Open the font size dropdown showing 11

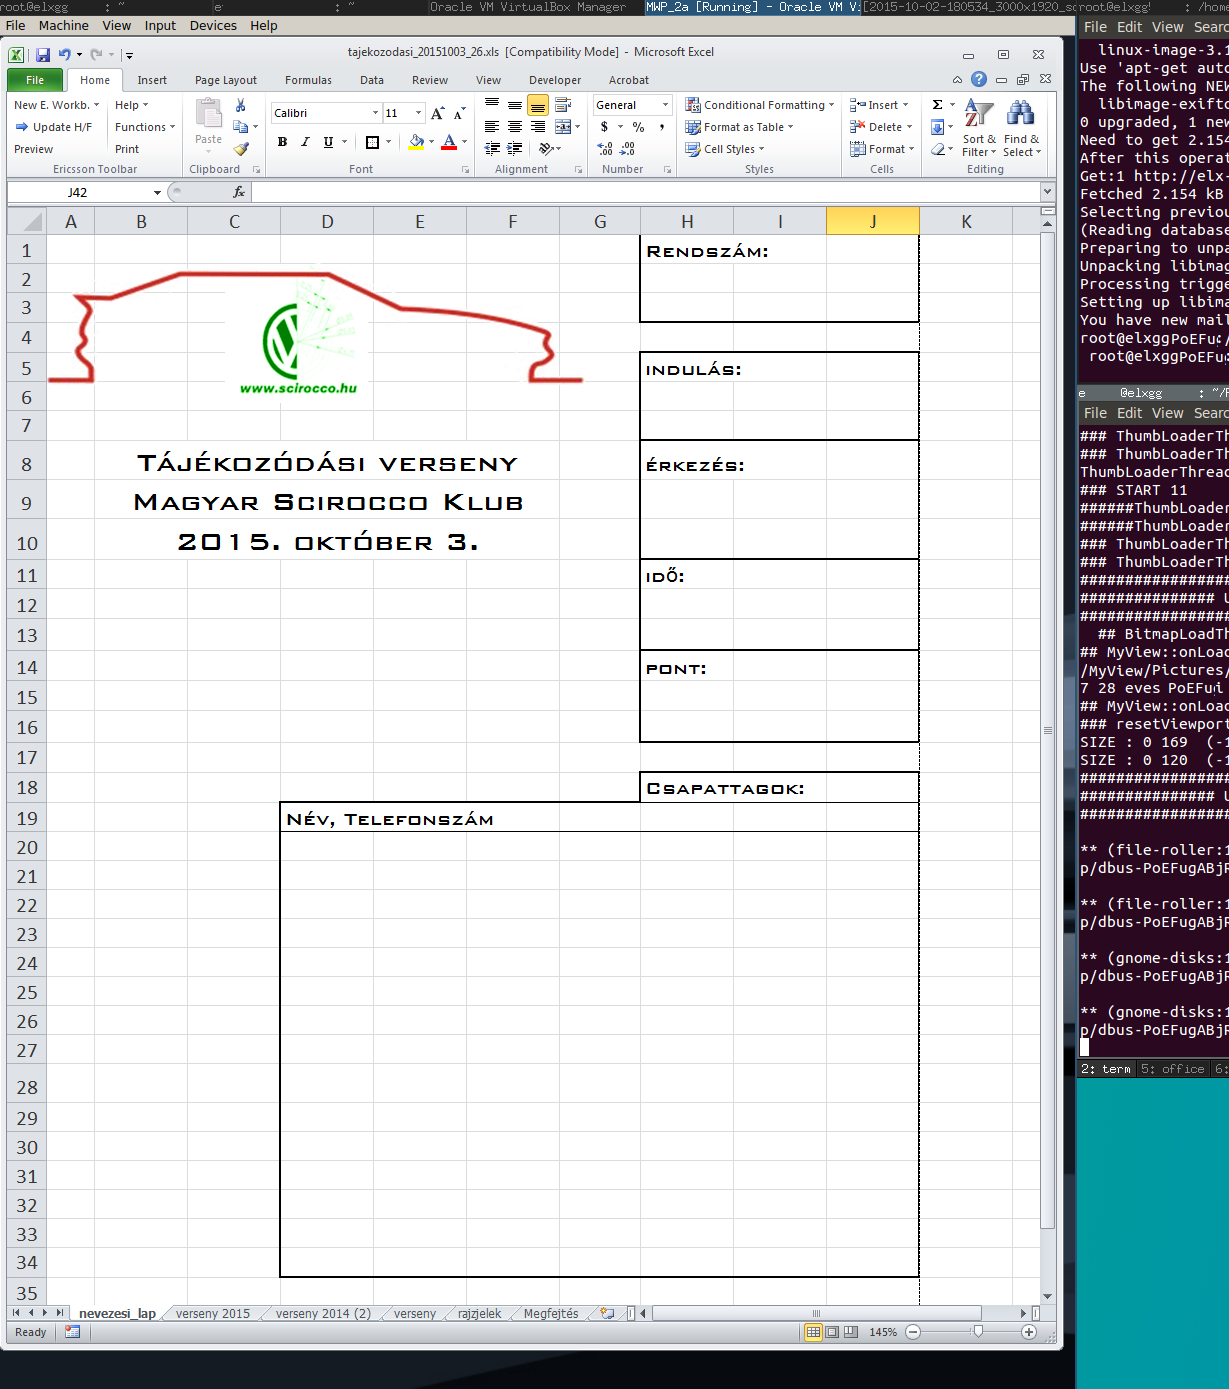tap(418, 113)
